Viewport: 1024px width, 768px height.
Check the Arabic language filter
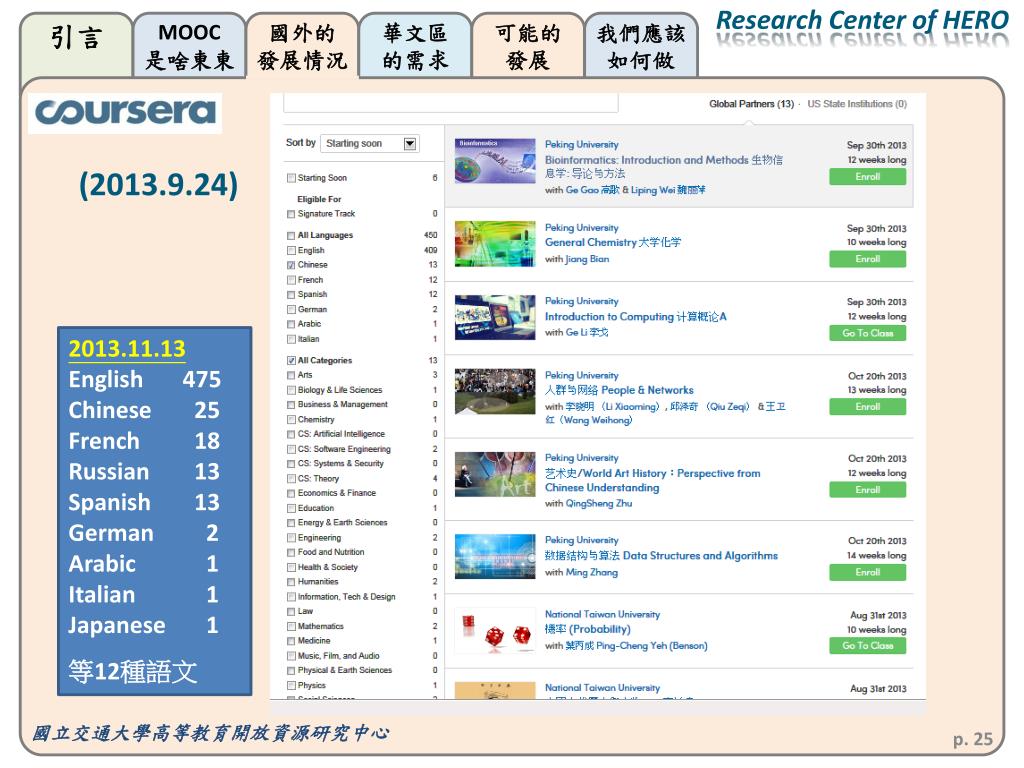click(x=291, y=324)
